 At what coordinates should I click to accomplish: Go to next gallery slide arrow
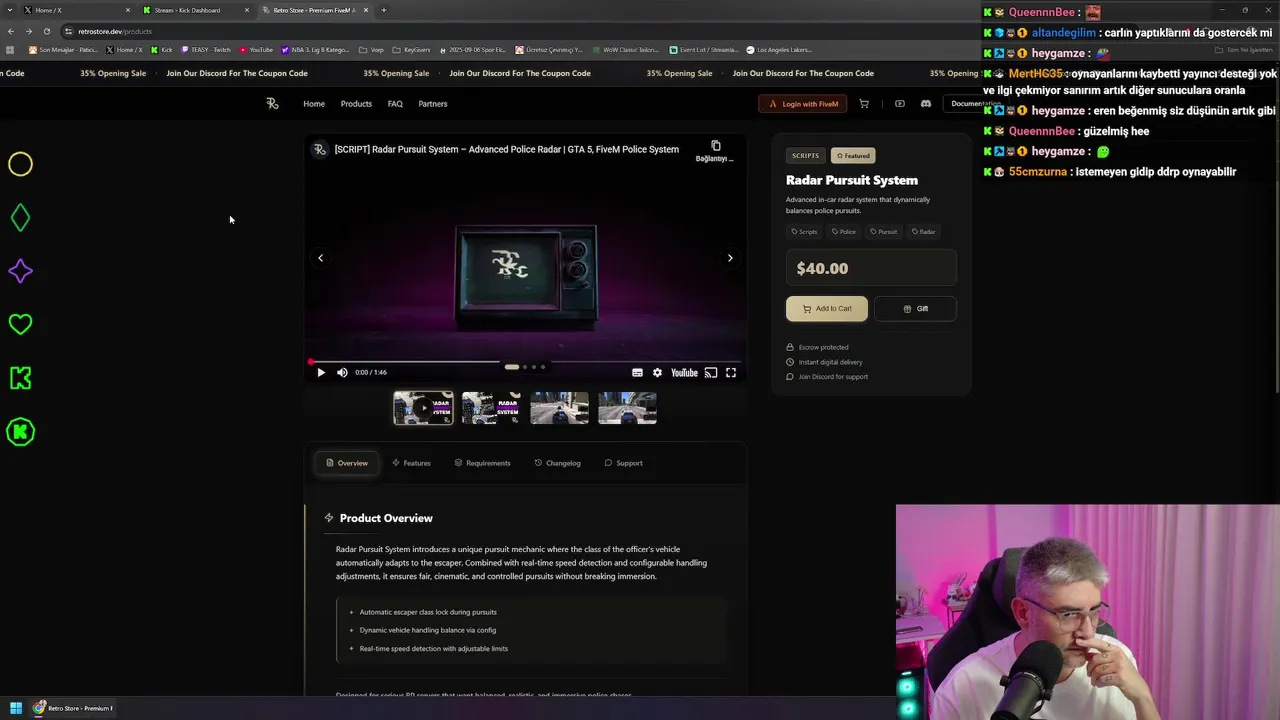(x=730, y=258)
